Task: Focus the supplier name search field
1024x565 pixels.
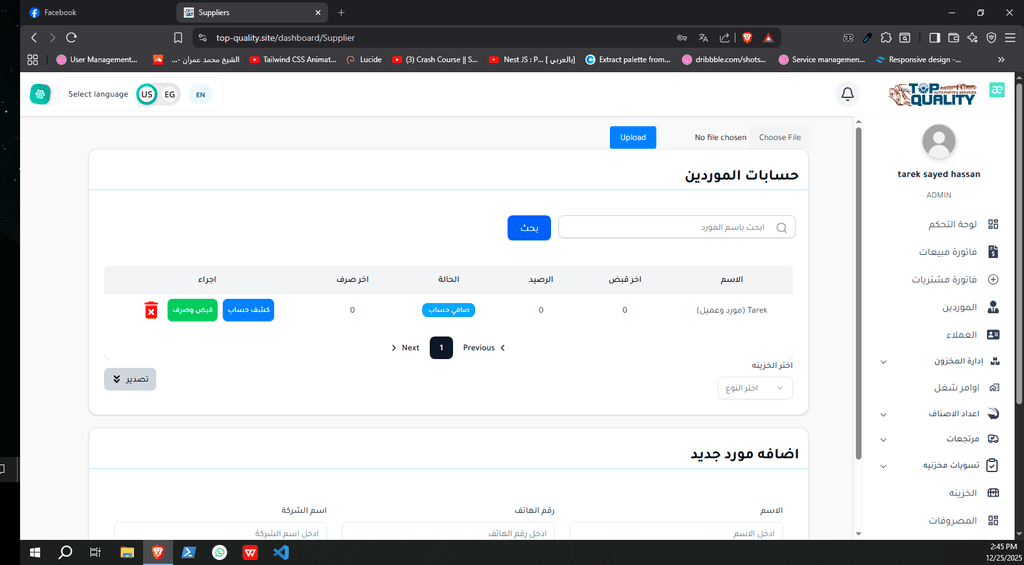Action: (x=677, y=227)
